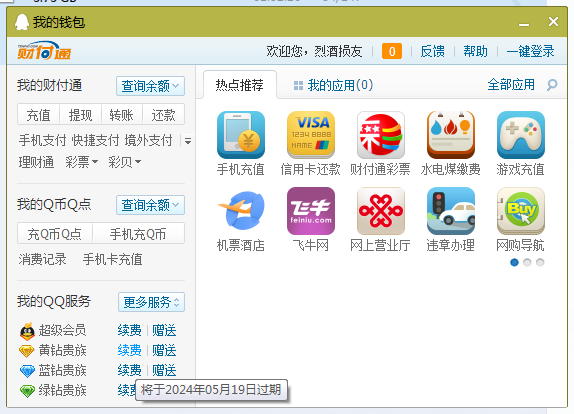Open the 帮助 link

point(476,51)
